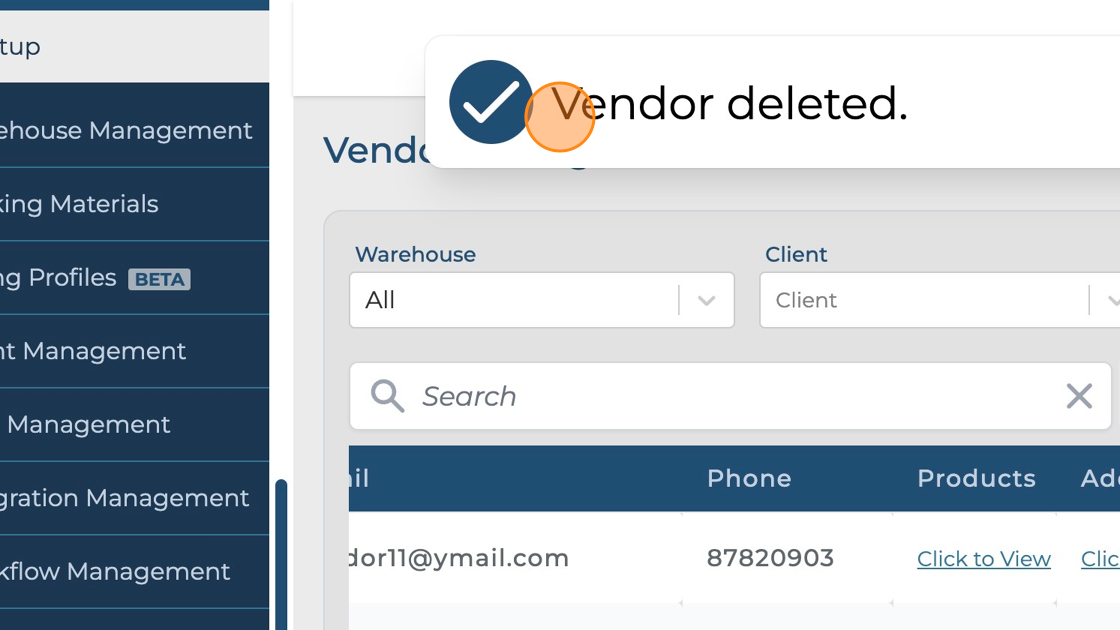Click the Products column header
The width and height of the screenshot is (1120, 630).
tap(976, 479)
